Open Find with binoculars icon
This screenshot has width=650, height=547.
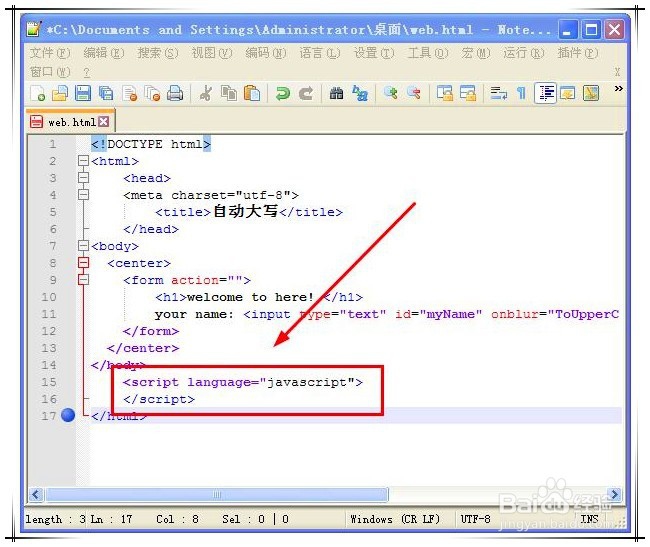pos(336,93)
